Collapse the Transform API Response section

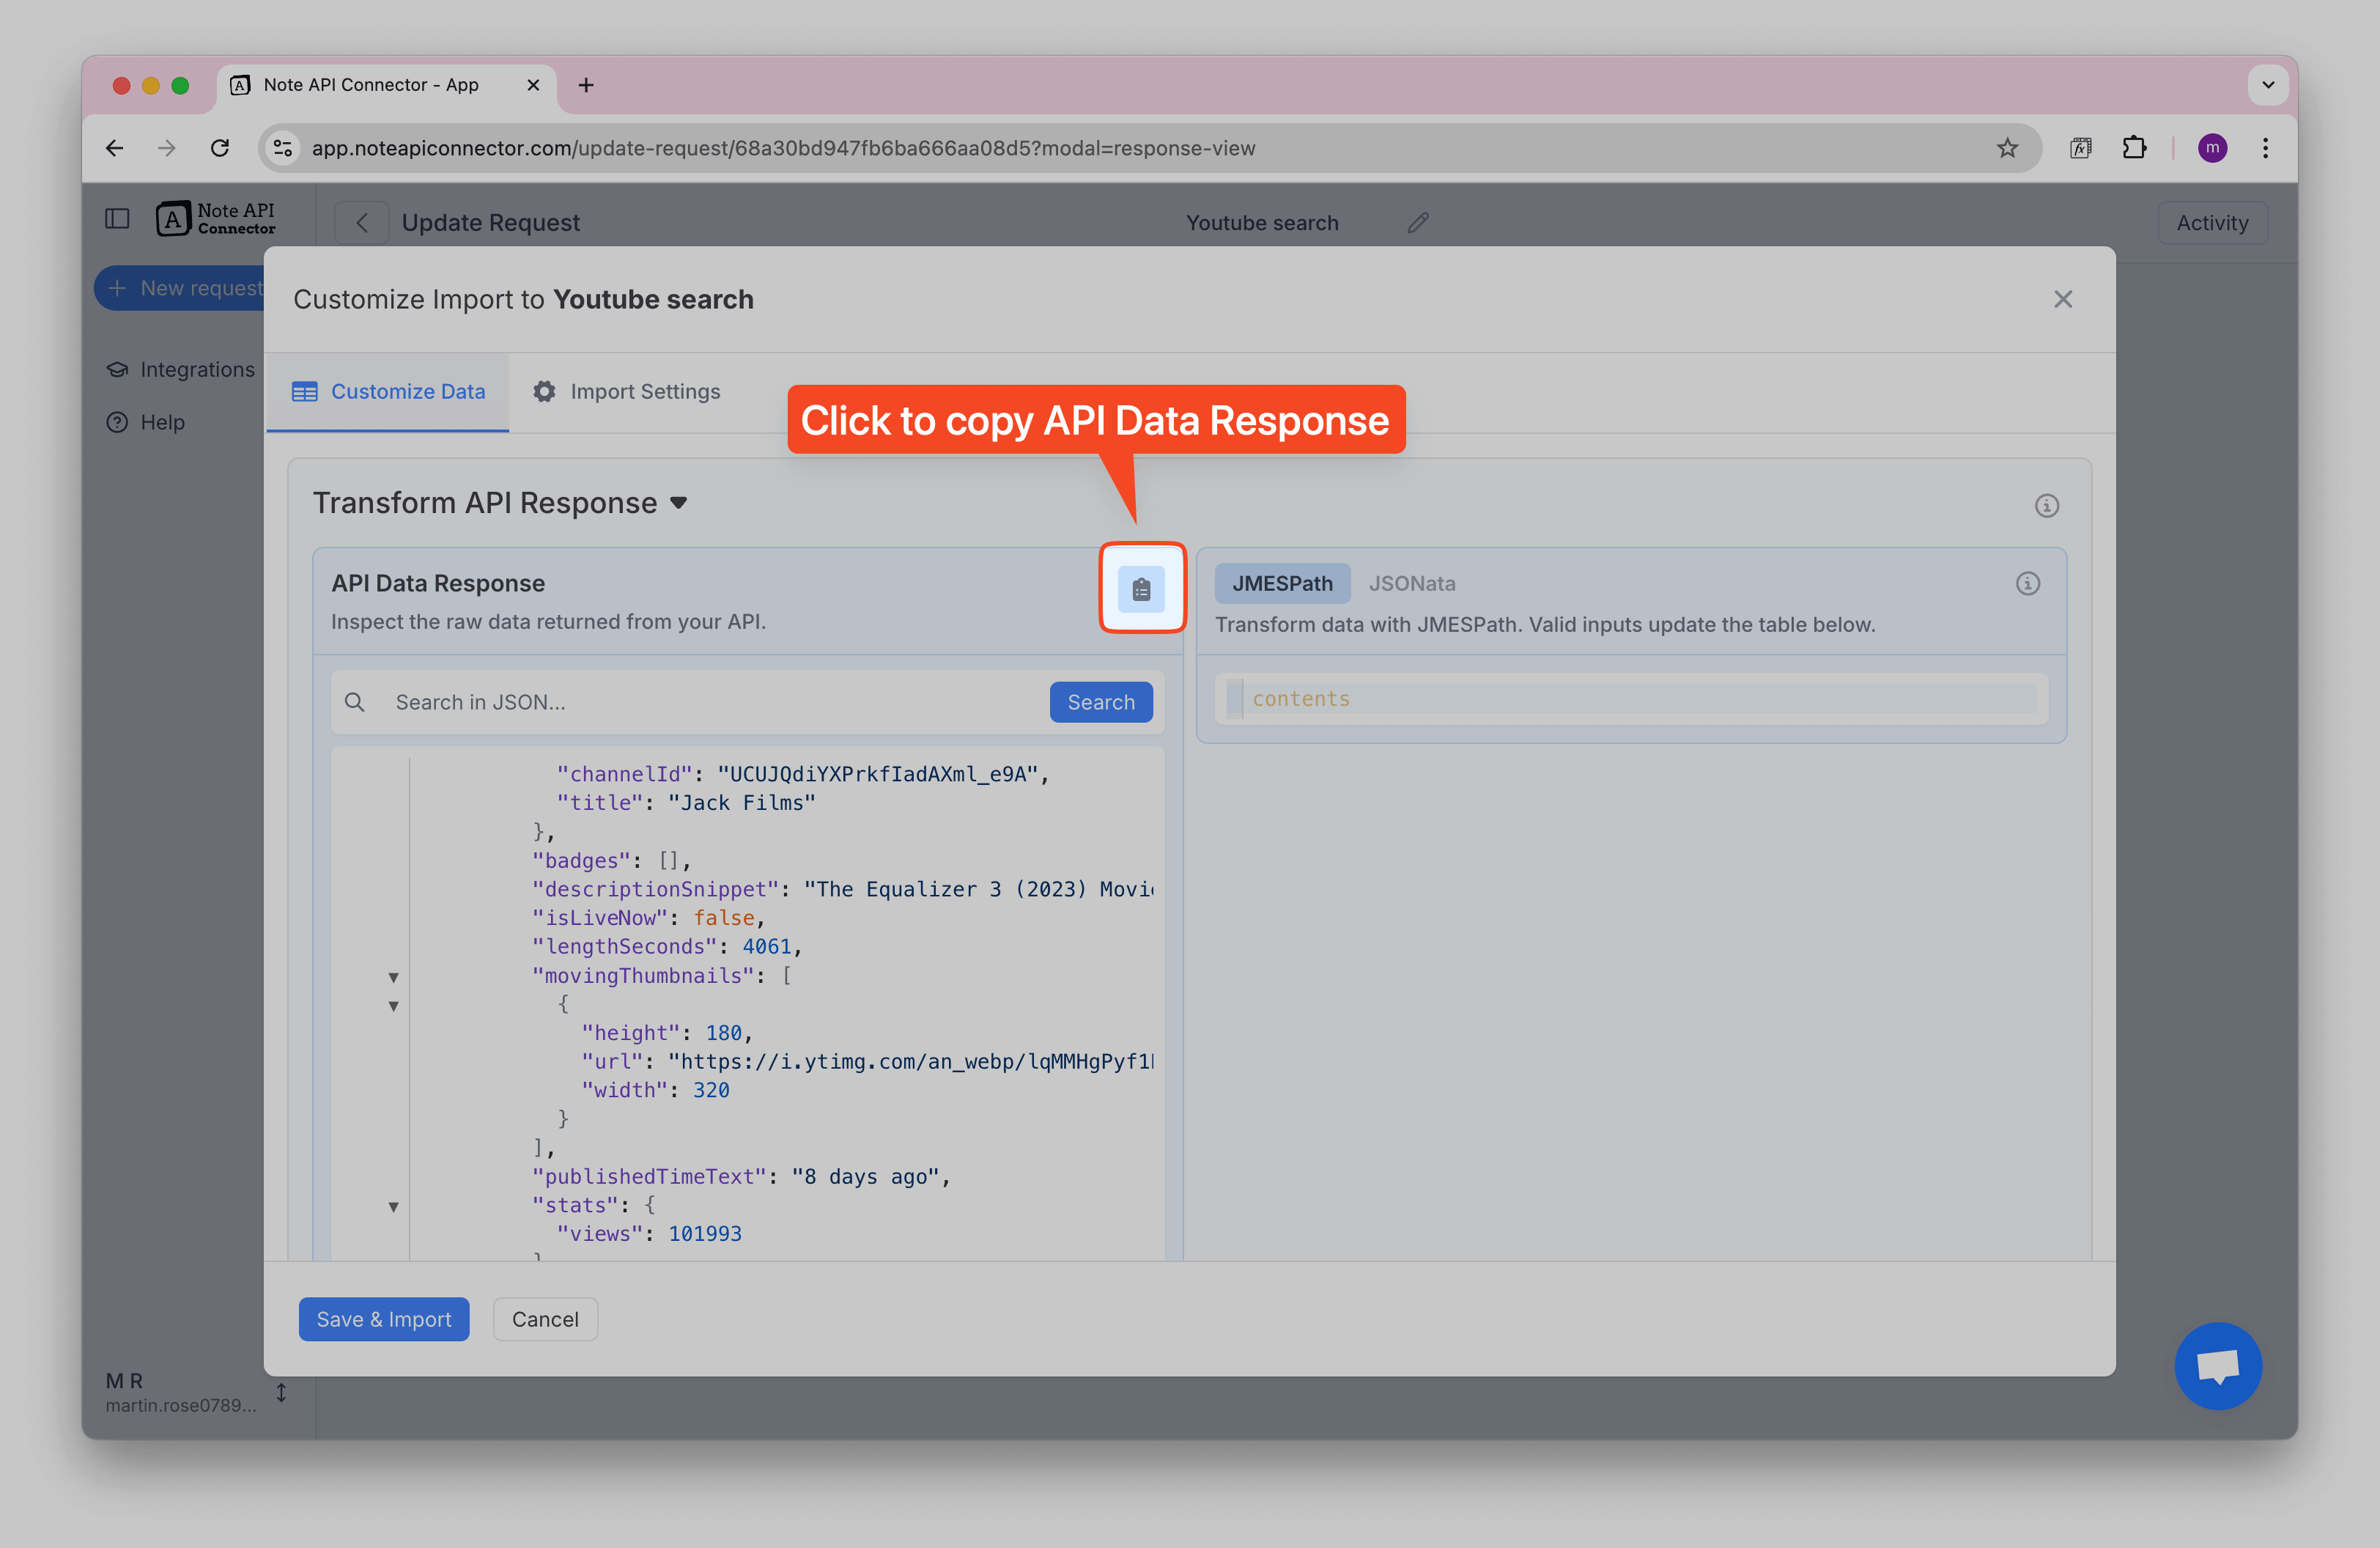tap(678, 503)
